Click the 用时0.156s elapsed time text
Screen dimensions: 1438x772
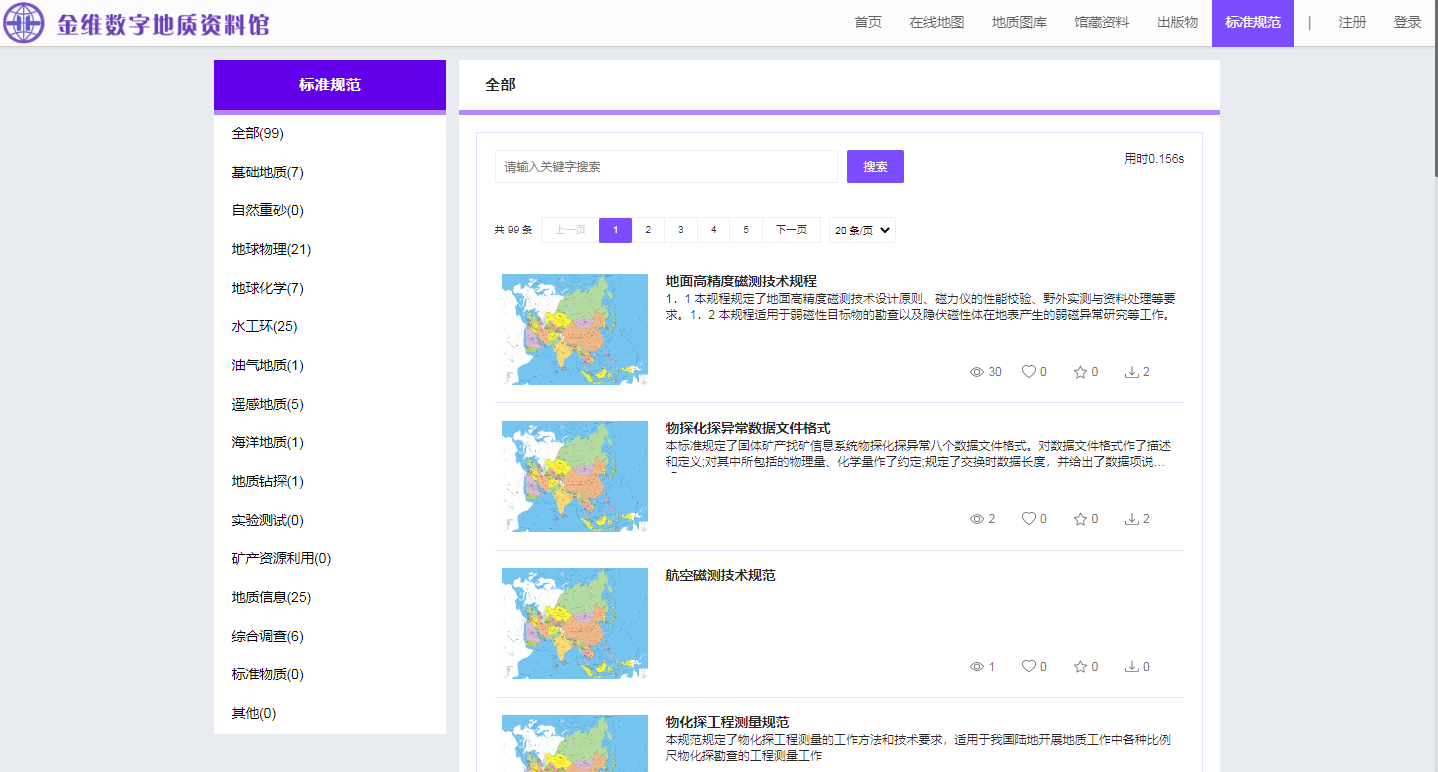tap(1154, 159)
